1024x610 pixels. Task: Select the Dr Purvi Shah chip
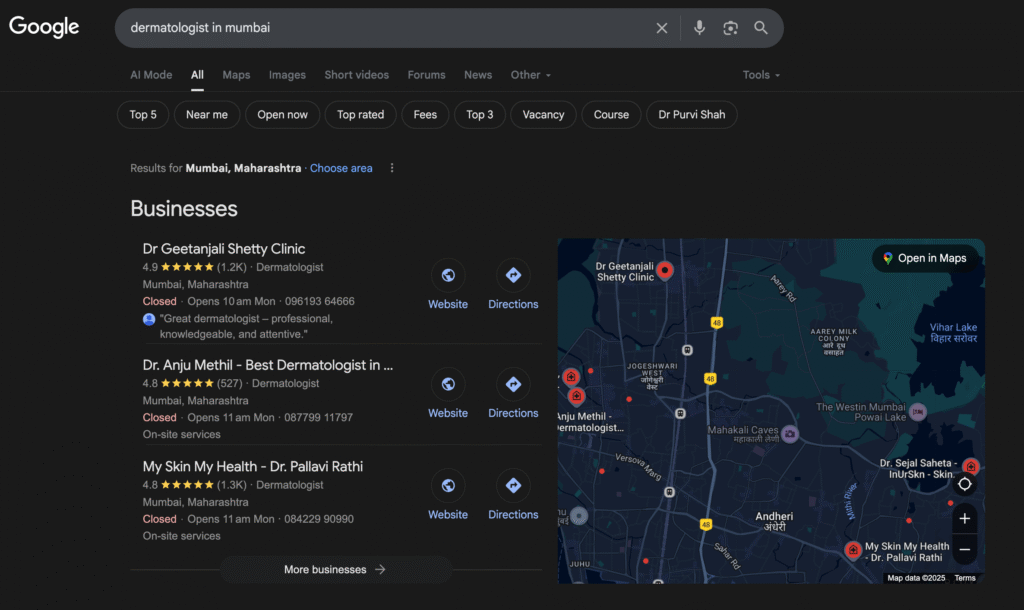click(692, 115)
